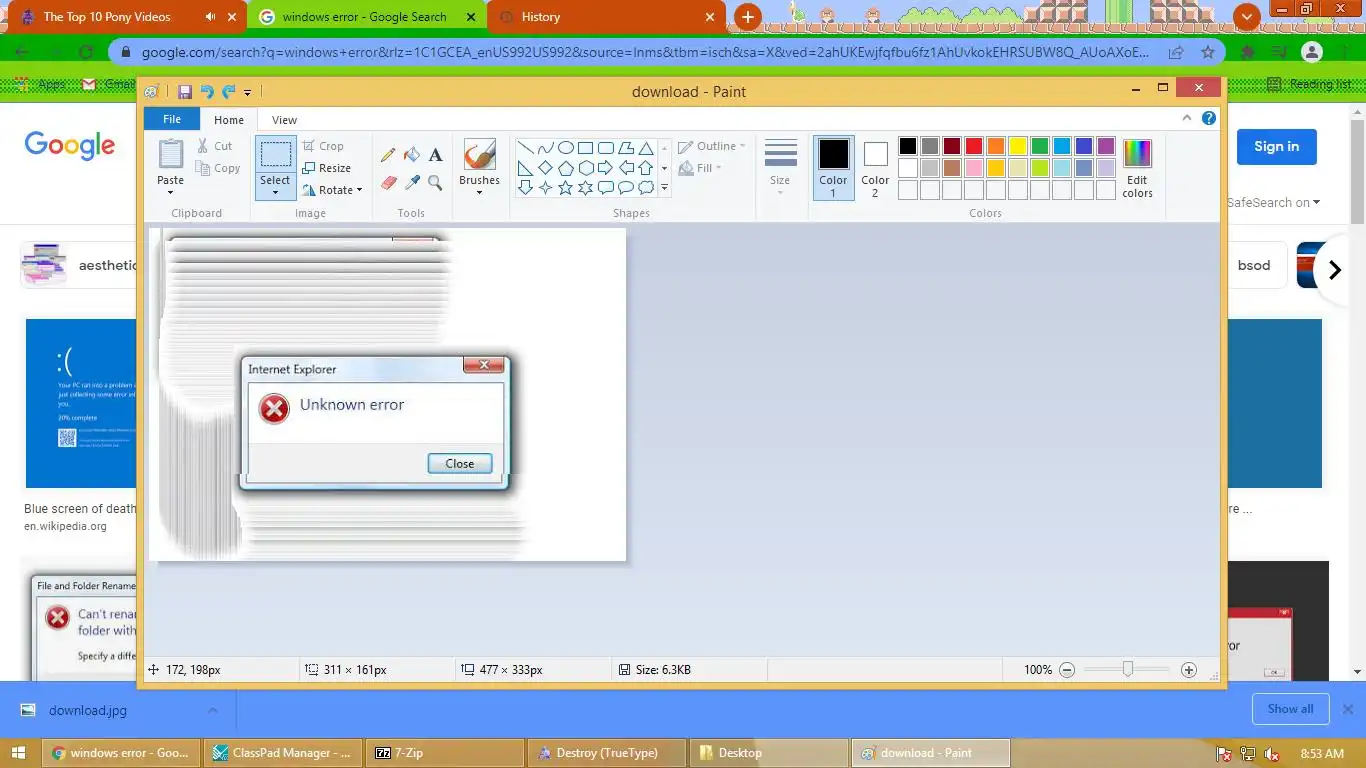This screenshot has width=1366, height=768.
Task: Open the Size line-thickness dropdown
Action: click(x=780, y=166)
